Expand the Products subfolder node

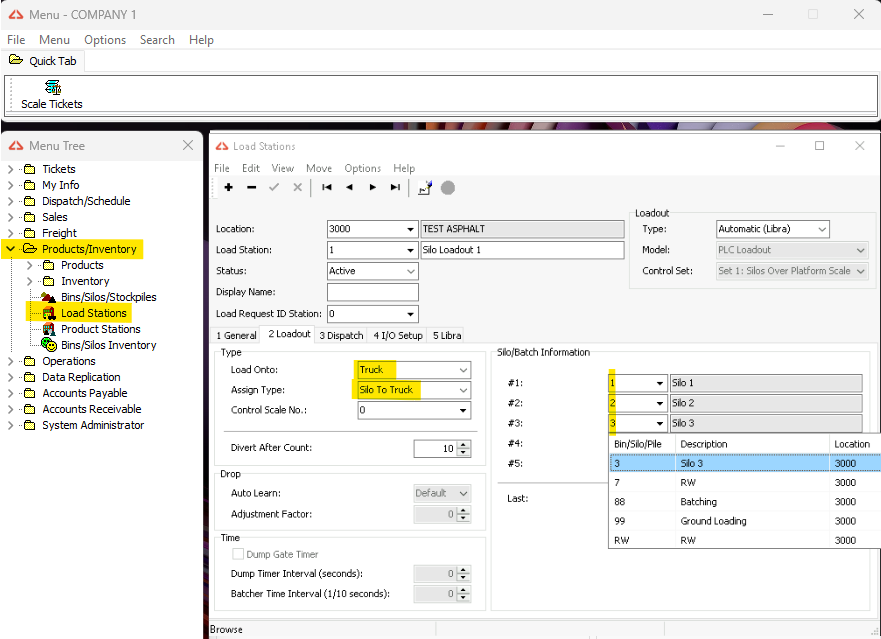[30, 265]
